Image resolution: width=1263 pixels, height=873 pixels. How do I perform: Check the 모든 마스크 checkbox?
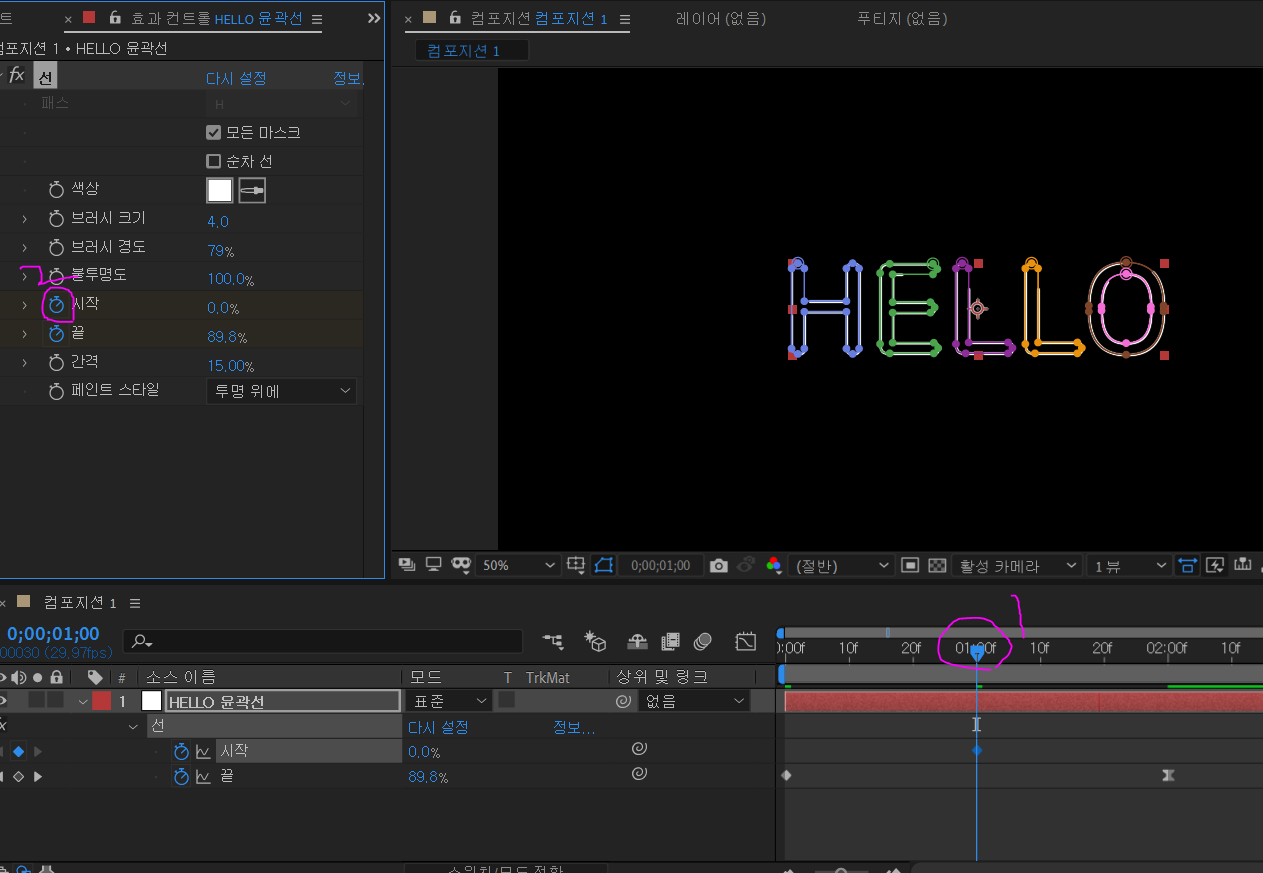coord(213,132)
